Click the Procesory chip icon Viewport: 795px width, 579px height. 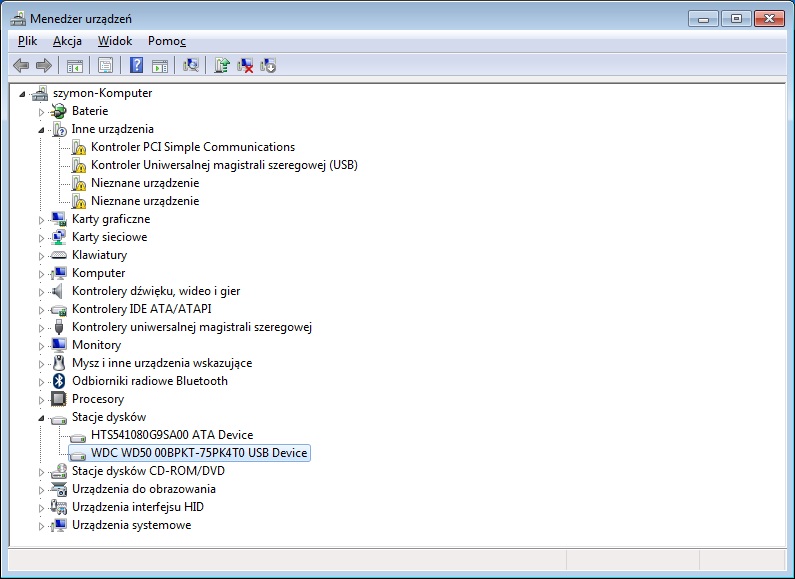59,399
